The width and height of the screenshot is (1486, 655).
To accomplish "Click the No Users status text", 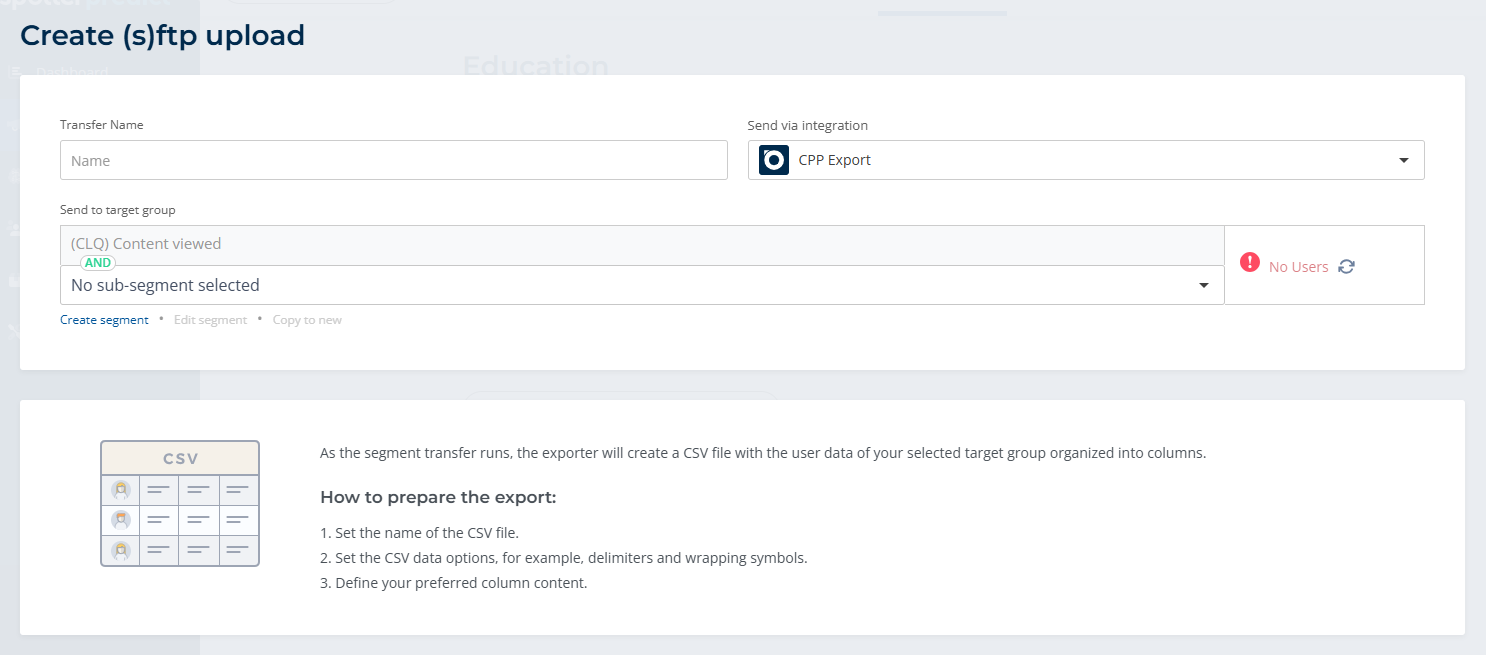I will tap(1298, 267).
